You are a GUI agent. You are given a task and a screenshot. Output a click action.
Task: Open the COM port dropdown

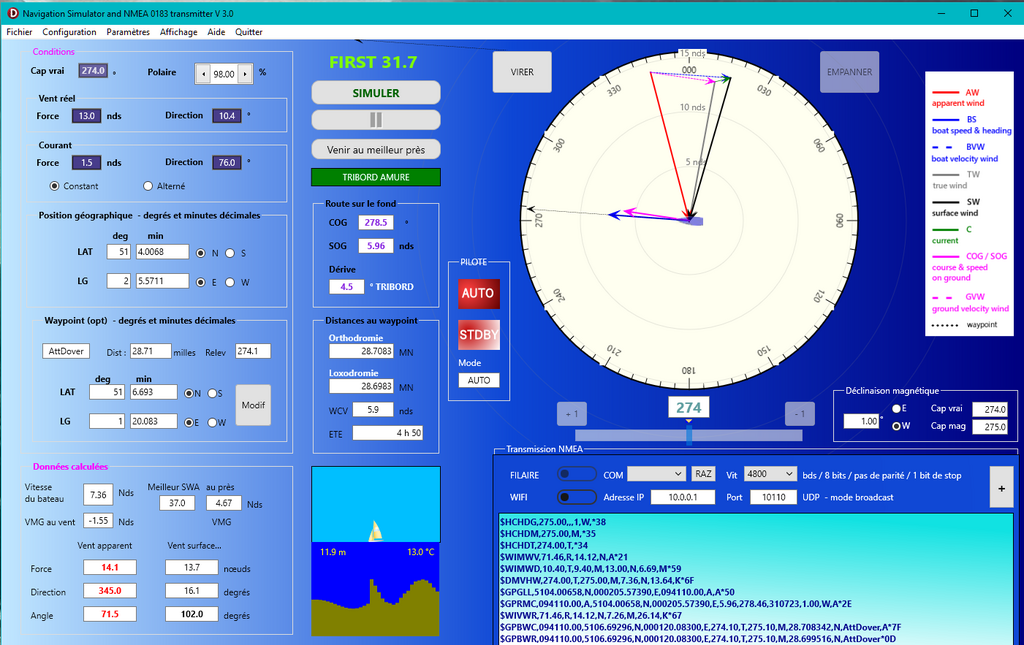click(656, 474)
